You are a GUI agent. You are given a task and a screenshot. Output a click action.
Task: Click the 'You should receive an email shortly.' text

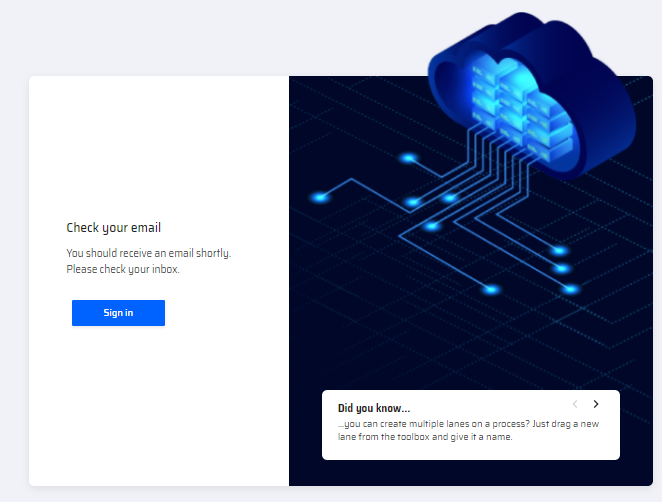pos(149,253)
